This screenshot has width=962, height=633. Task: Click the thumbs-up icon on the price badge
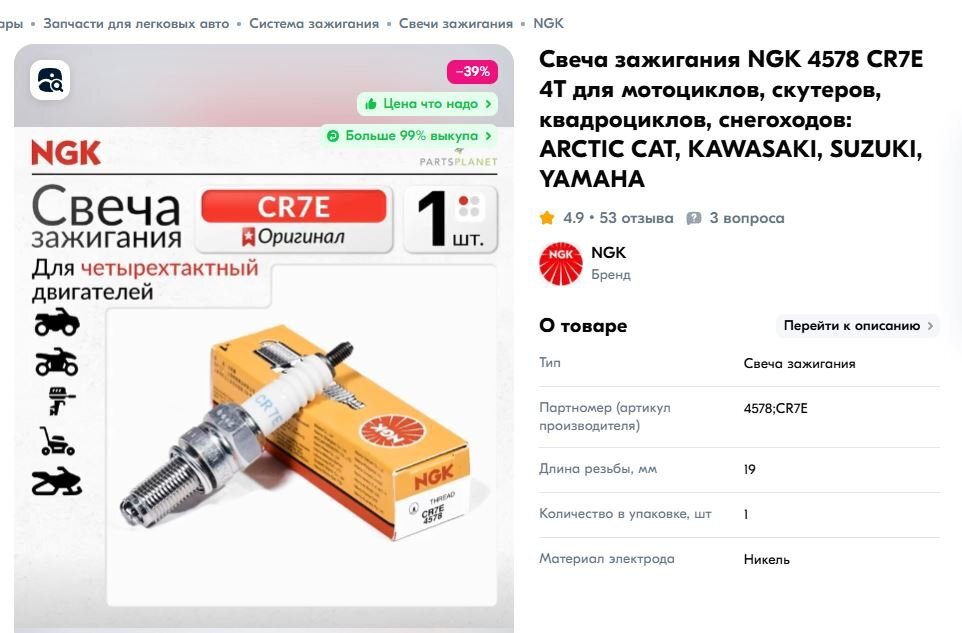click(371, 104)
